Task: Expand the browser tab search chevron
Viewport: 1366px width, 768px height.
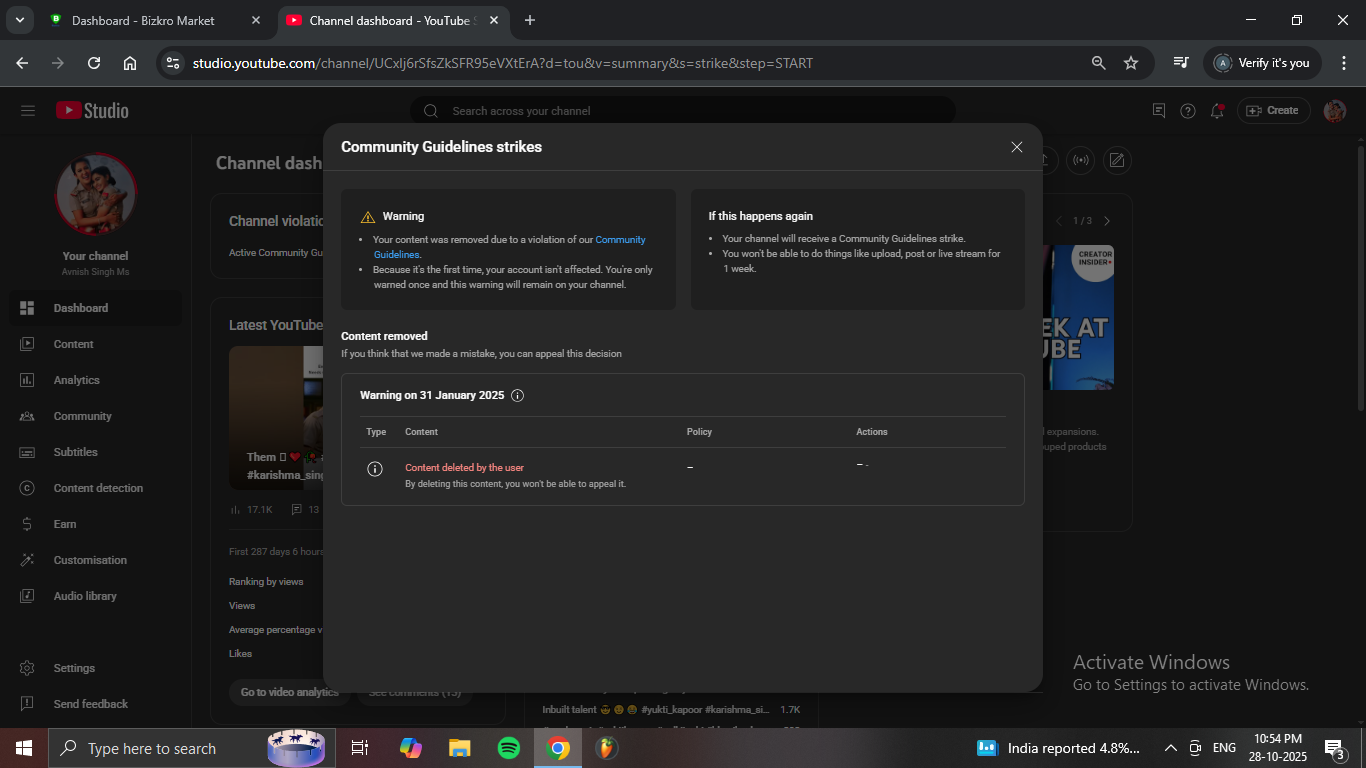Action: click(19, 20)
